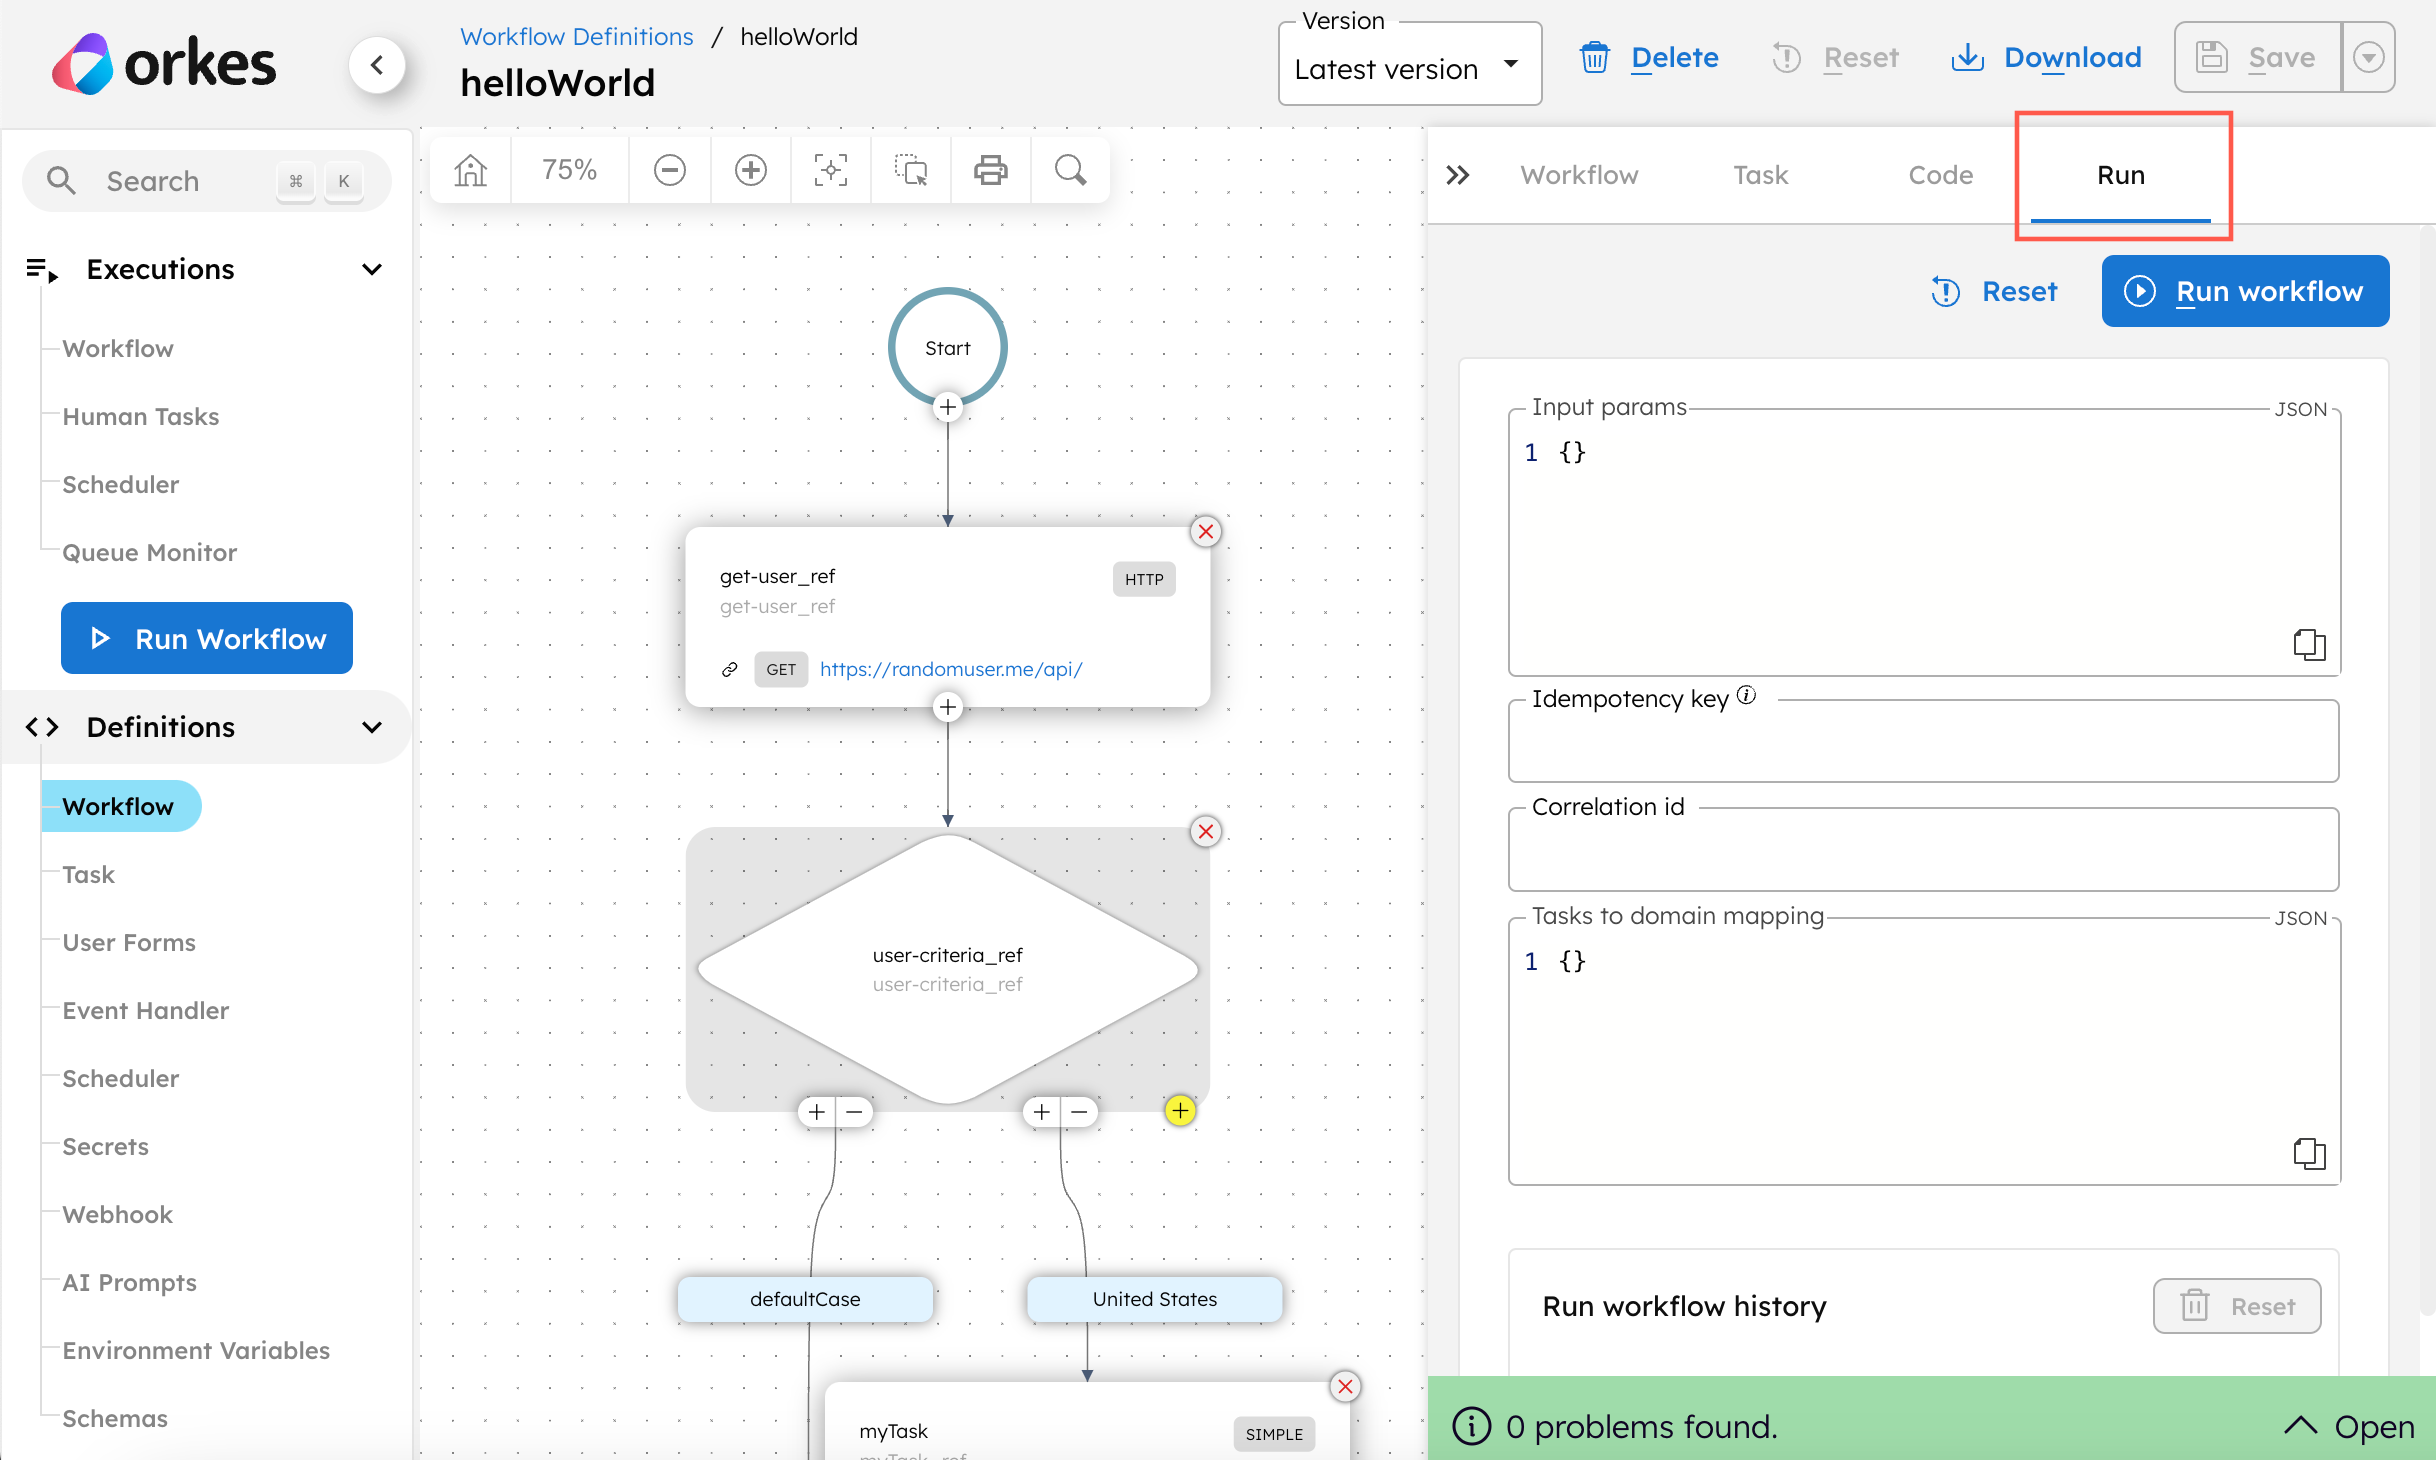The image size is (2436, 1460).
Task: Zoom out using the minus circle icon
Action: click(669, 170)
